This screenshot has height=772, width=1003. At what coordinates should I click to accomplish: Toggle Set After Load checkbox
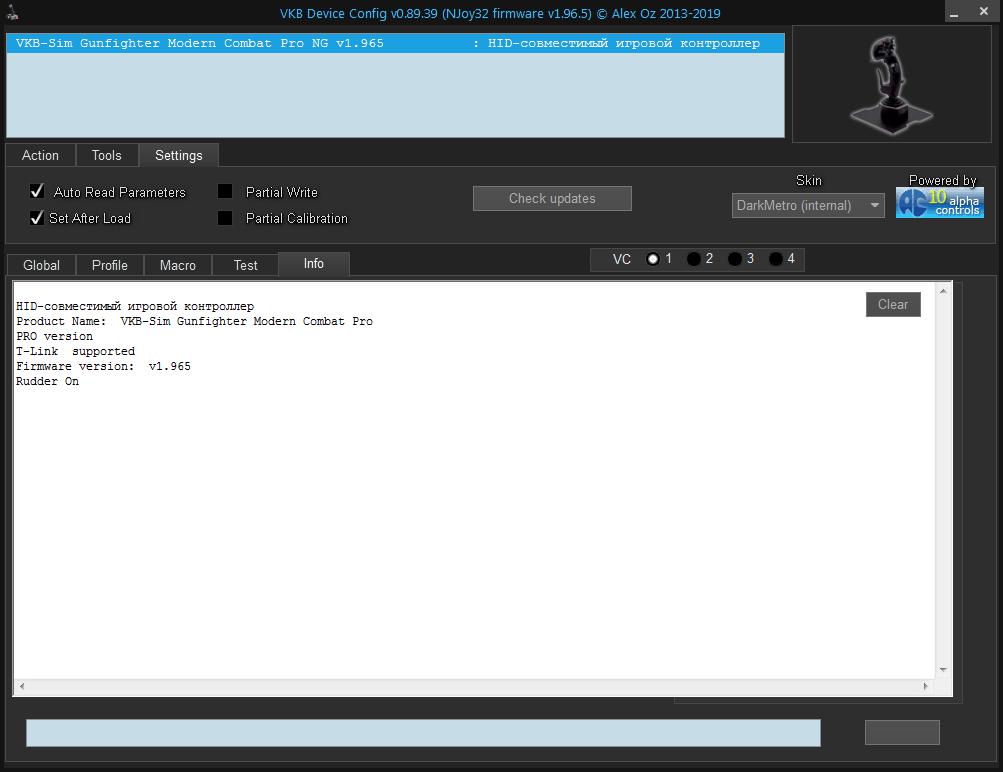37,217
